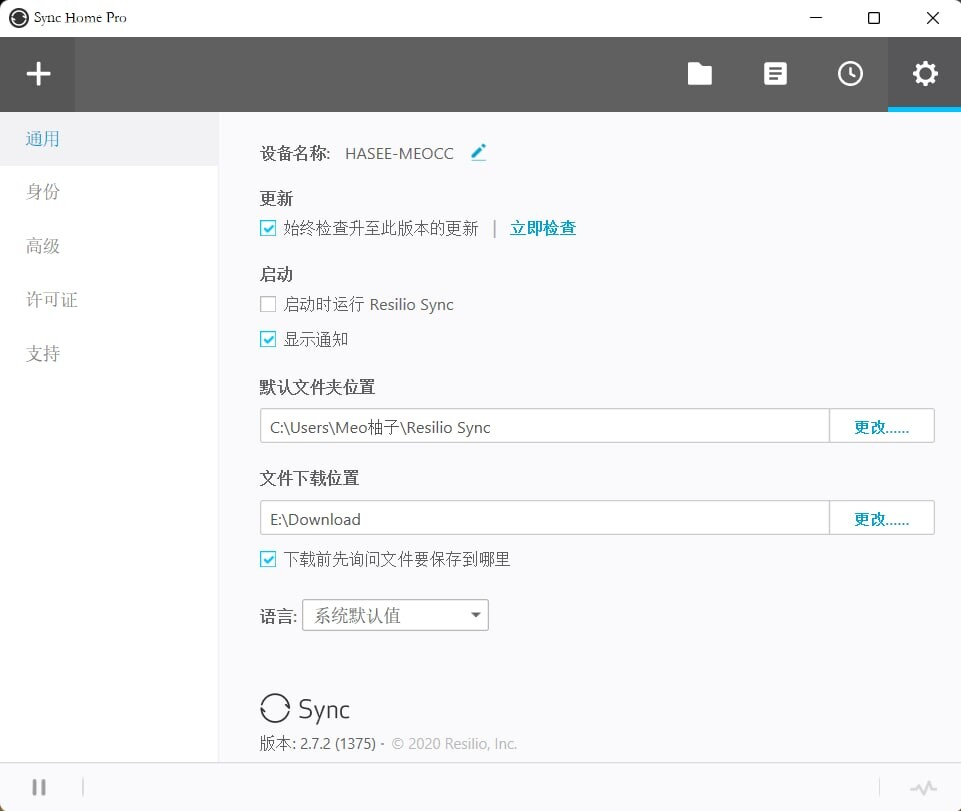961x811 pixels.
Task: Close the Sync Home Pro window
Action: click(932, 18)
